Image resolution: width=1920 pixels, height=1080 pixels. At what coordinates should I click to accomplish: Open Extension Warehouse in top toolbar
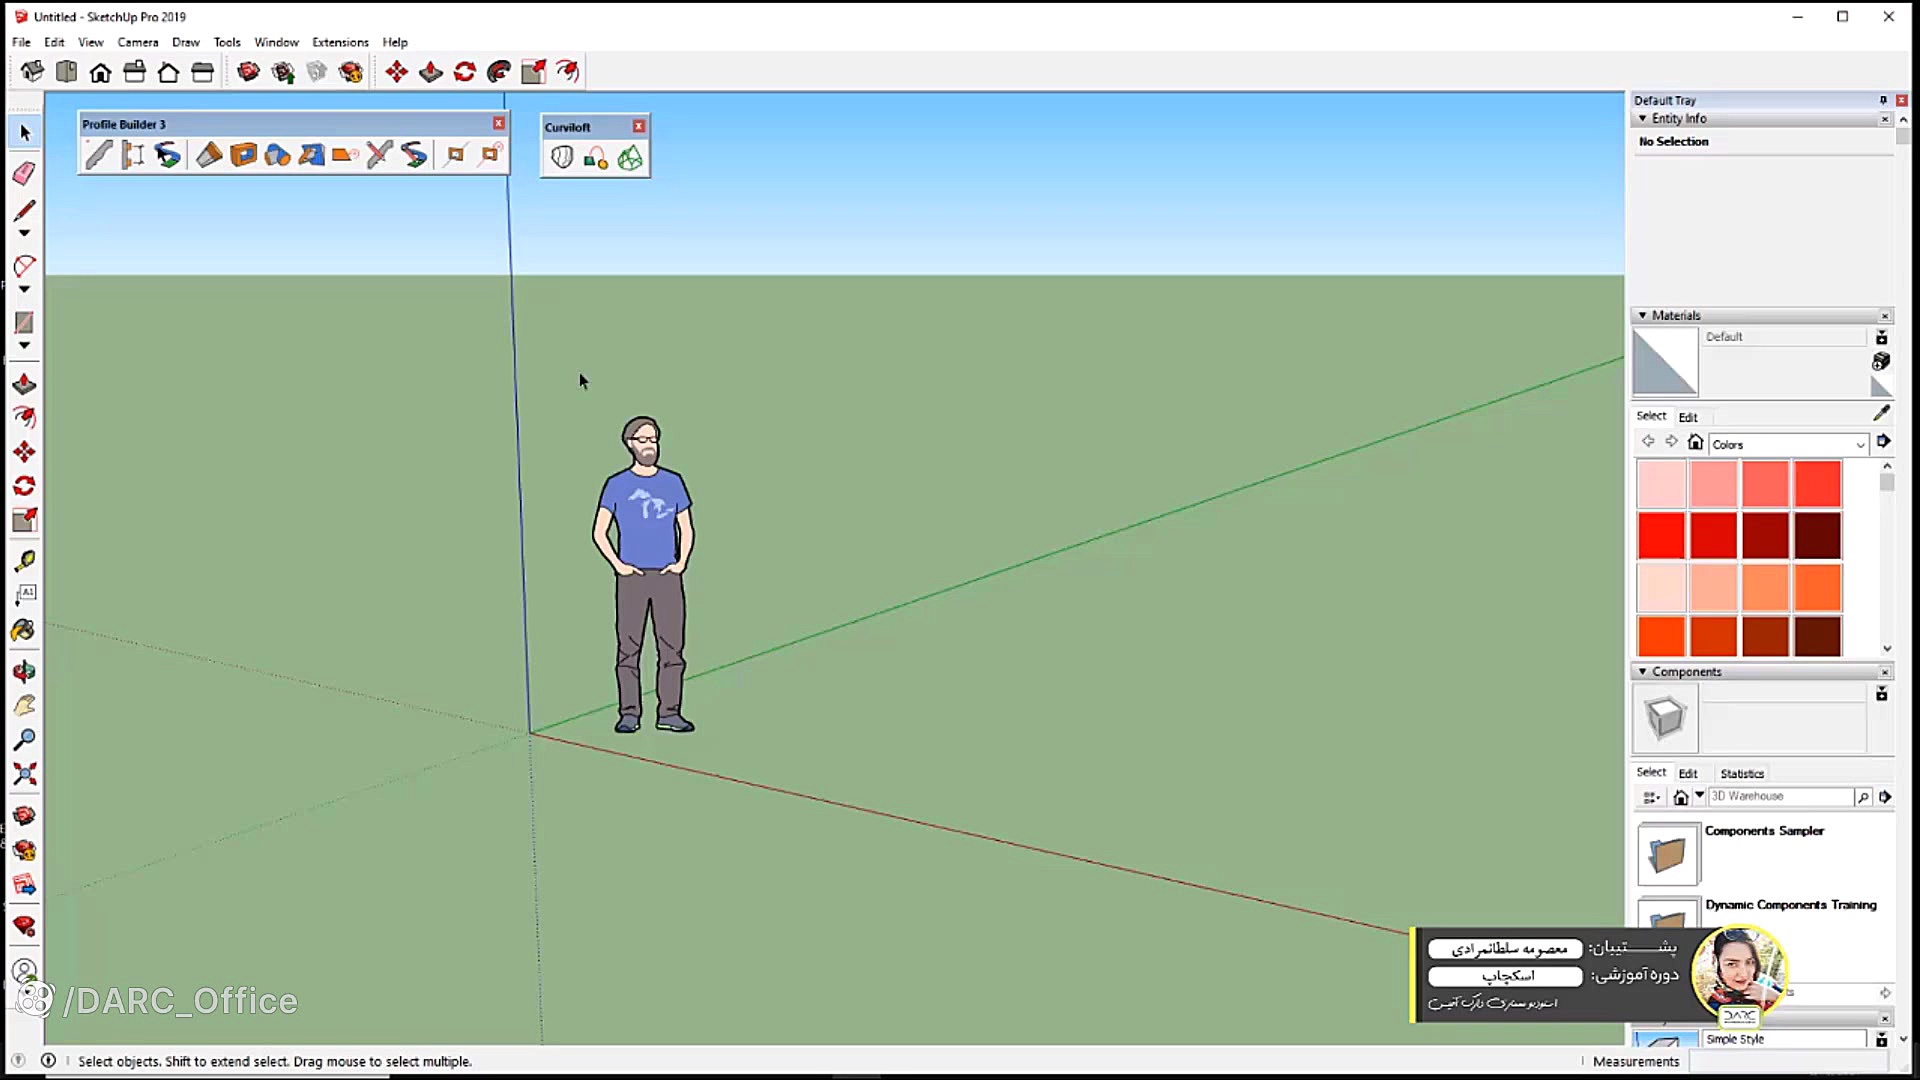(x=350, y=72)
